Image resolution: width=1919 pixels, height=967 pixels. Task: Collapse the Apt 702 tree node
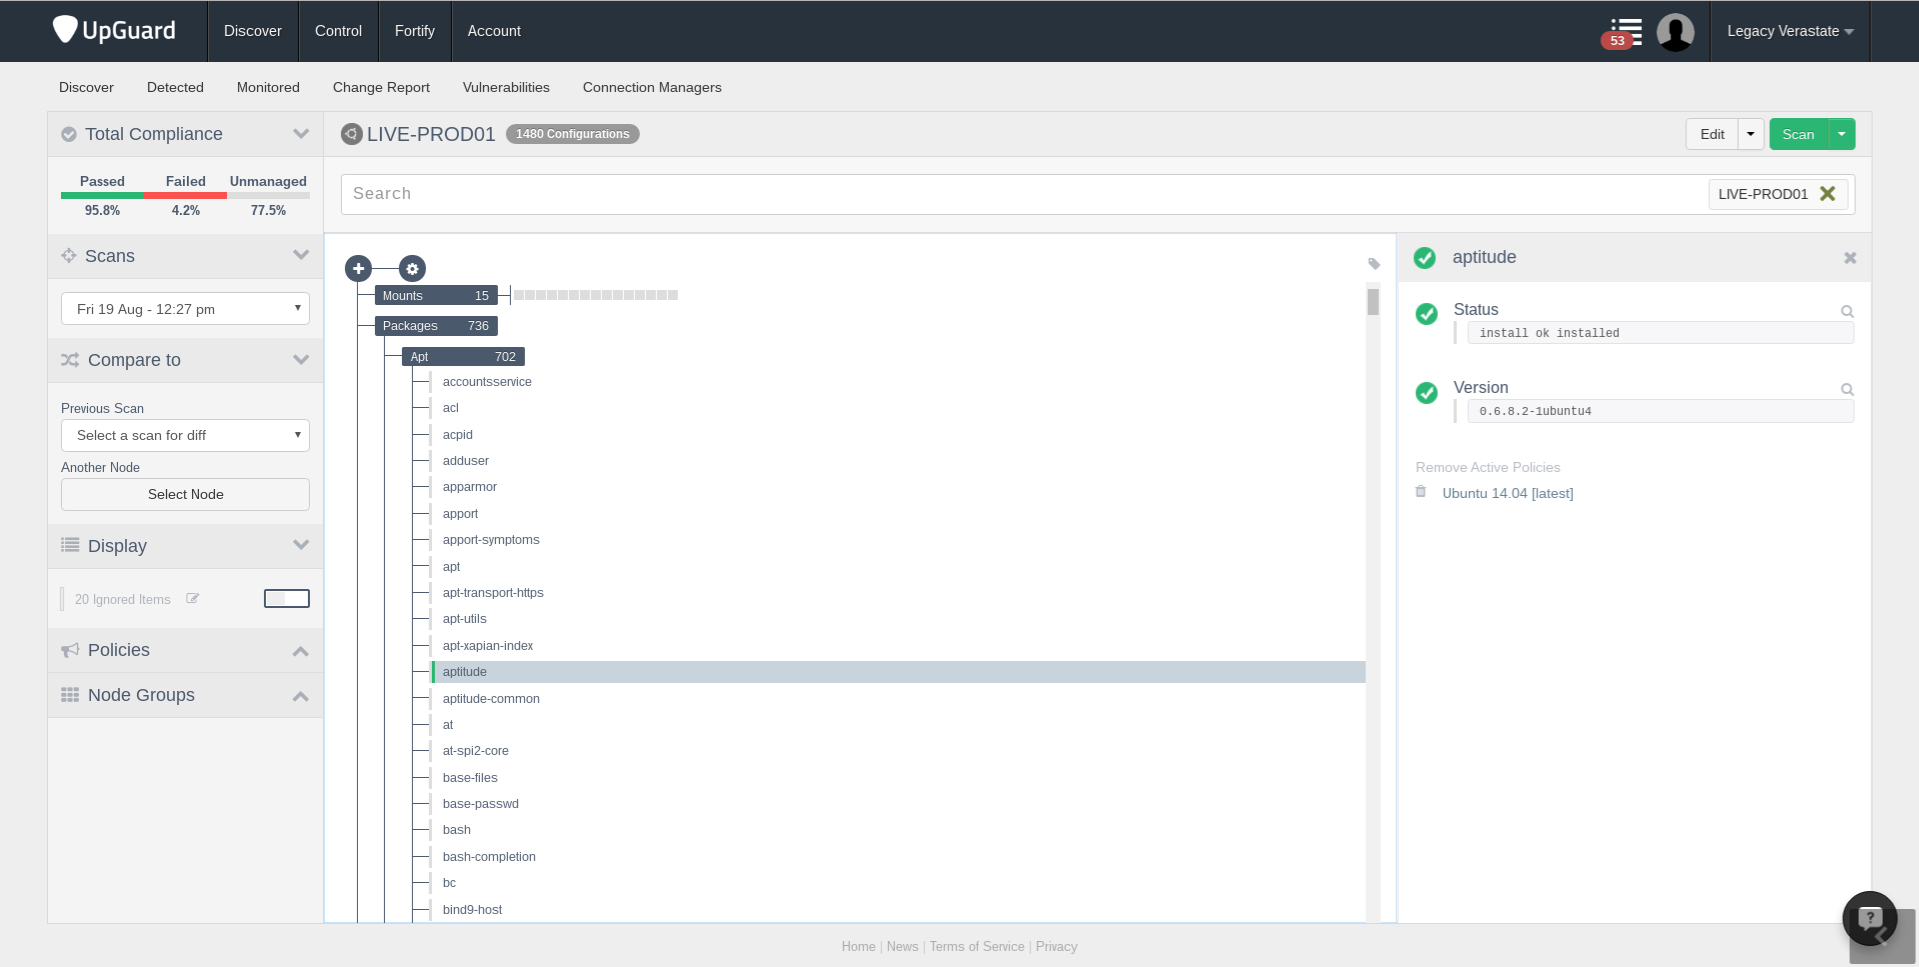(x=463, y=357)
